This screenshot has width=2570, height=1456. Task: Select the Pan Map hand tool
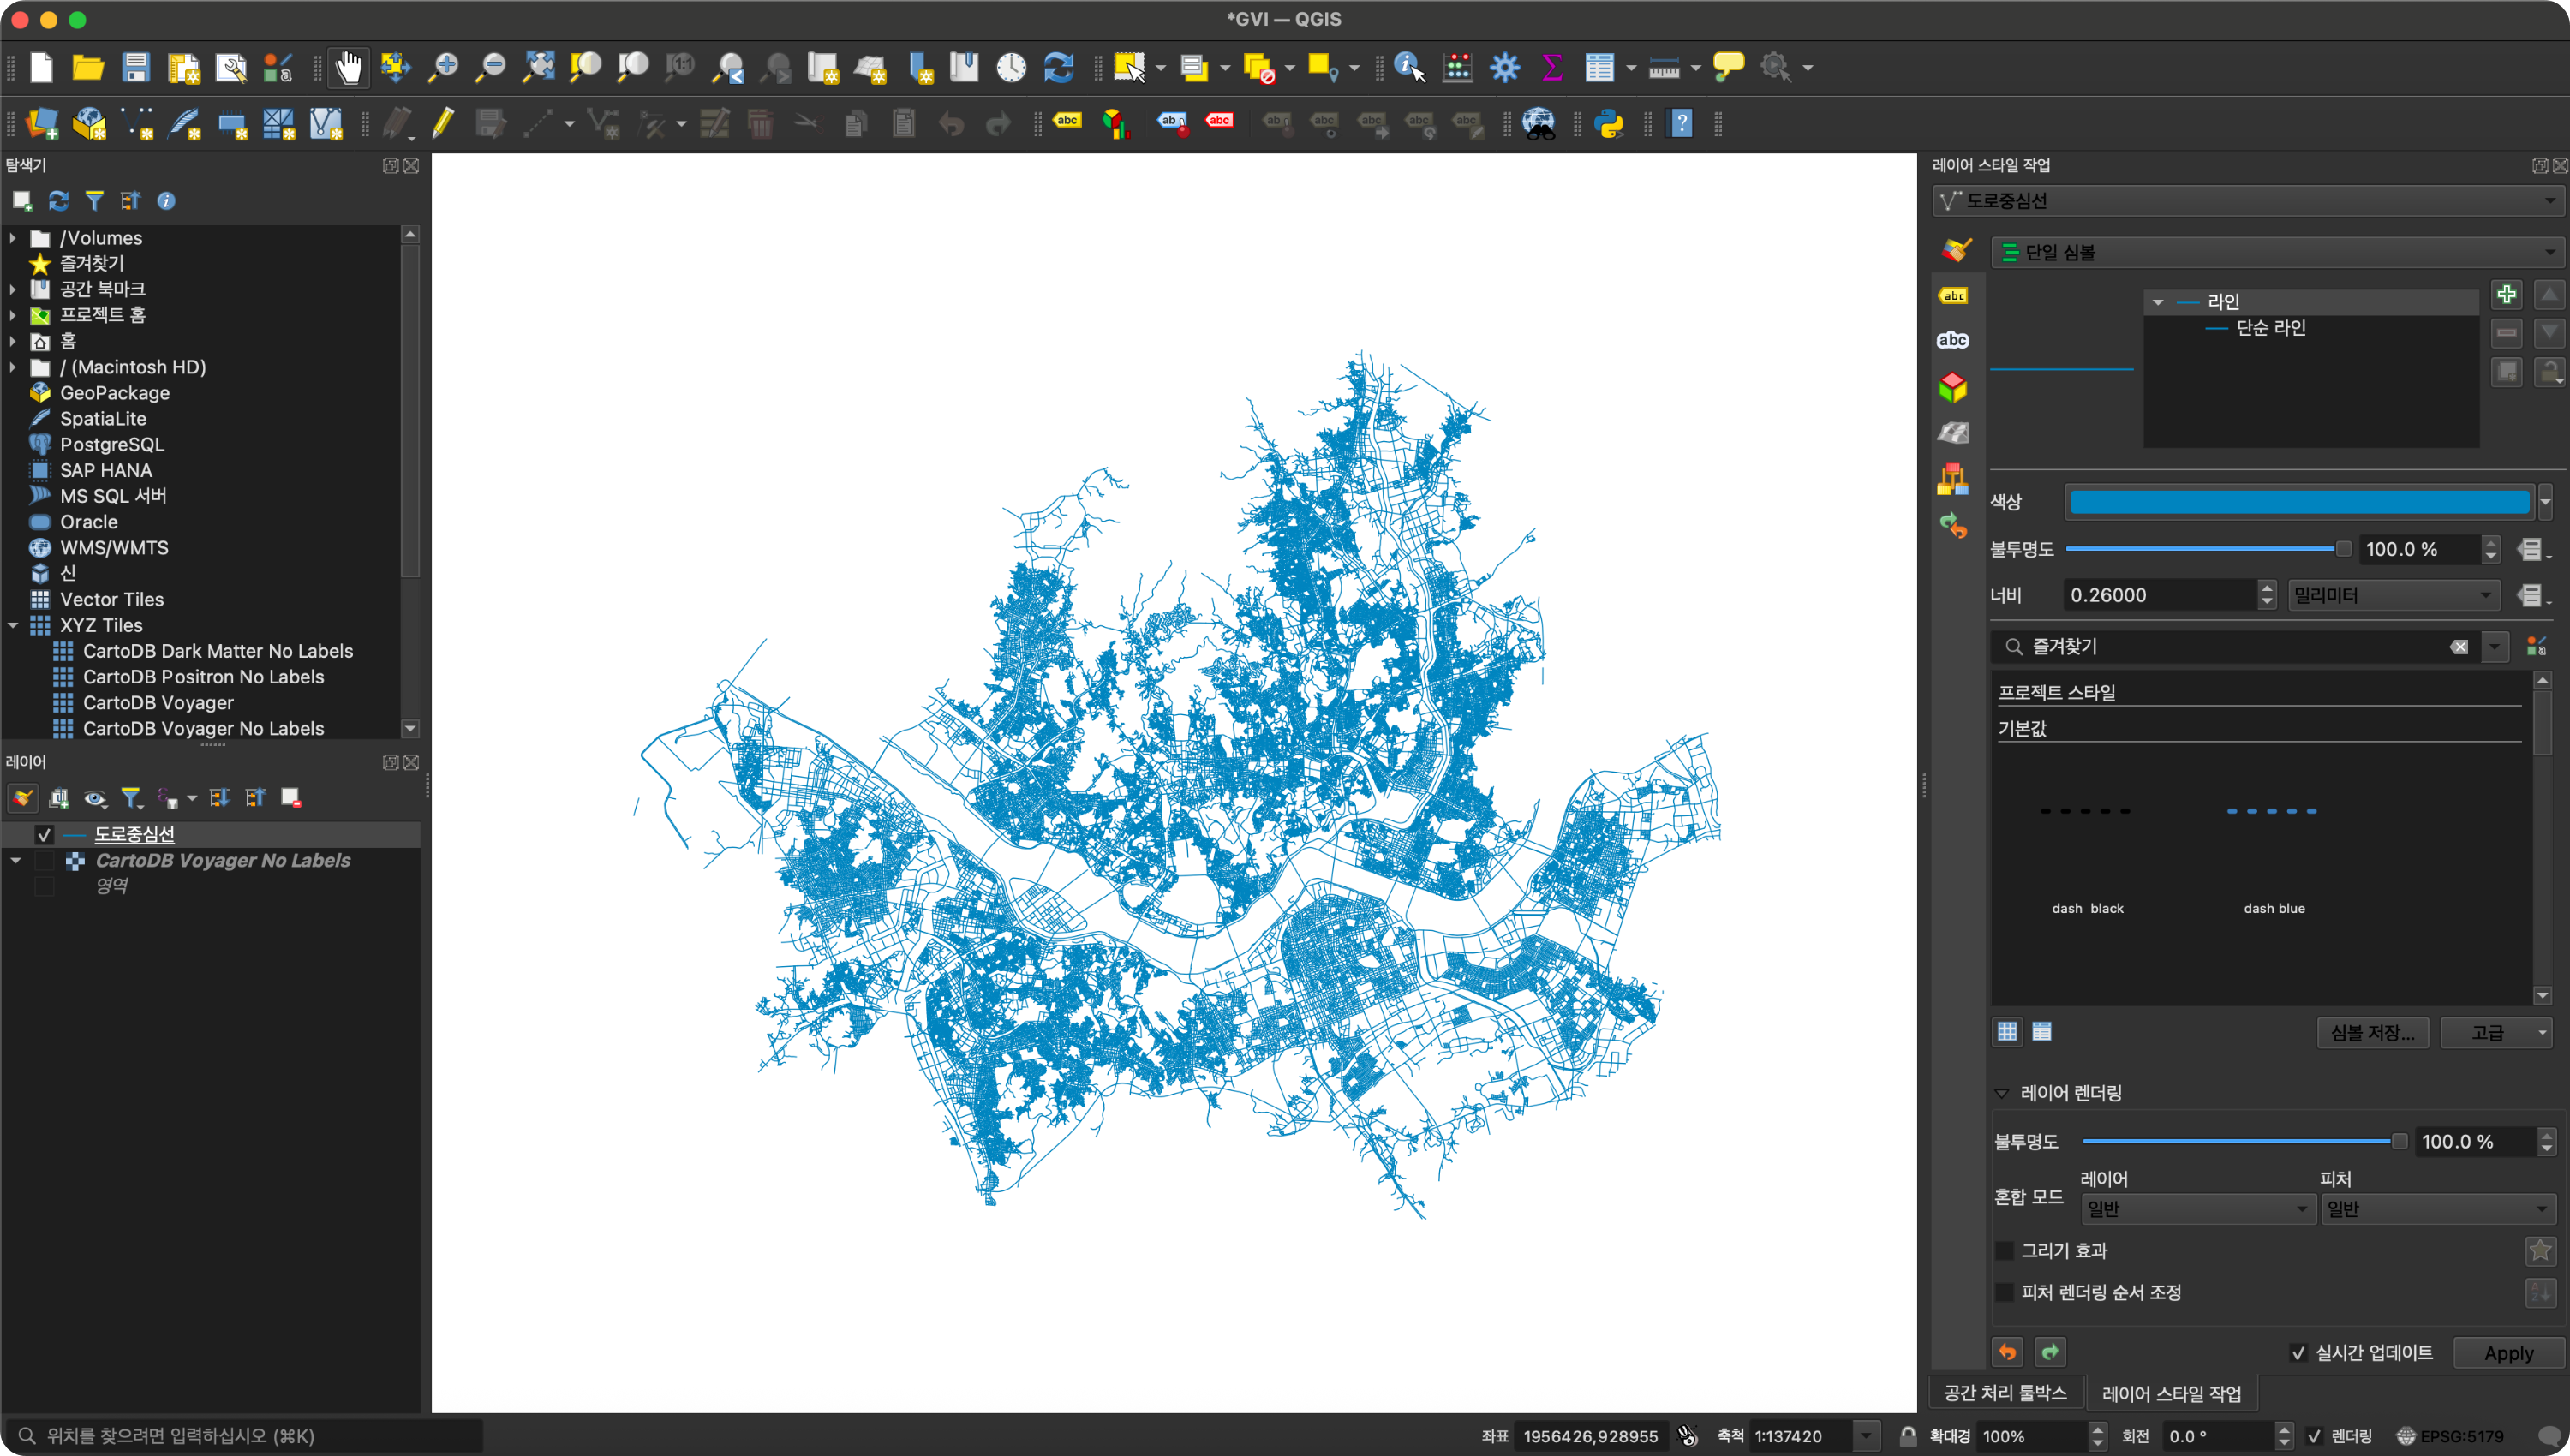point(348,68)
